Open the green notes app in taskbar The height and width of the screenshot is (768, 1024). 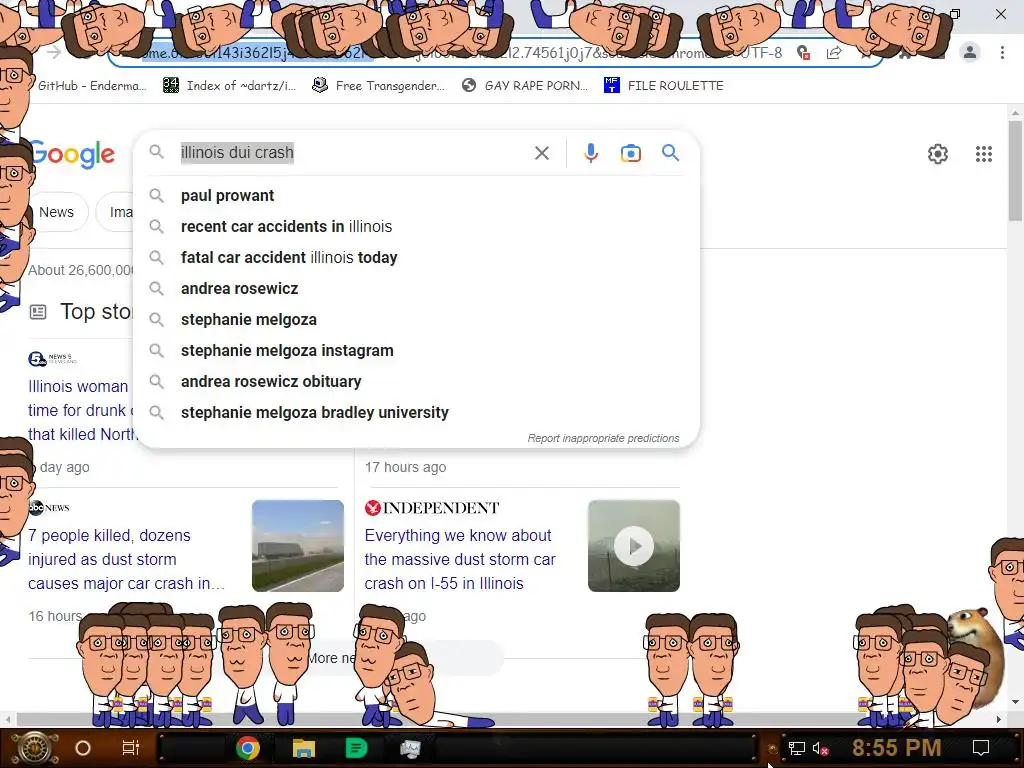[356, 748]
